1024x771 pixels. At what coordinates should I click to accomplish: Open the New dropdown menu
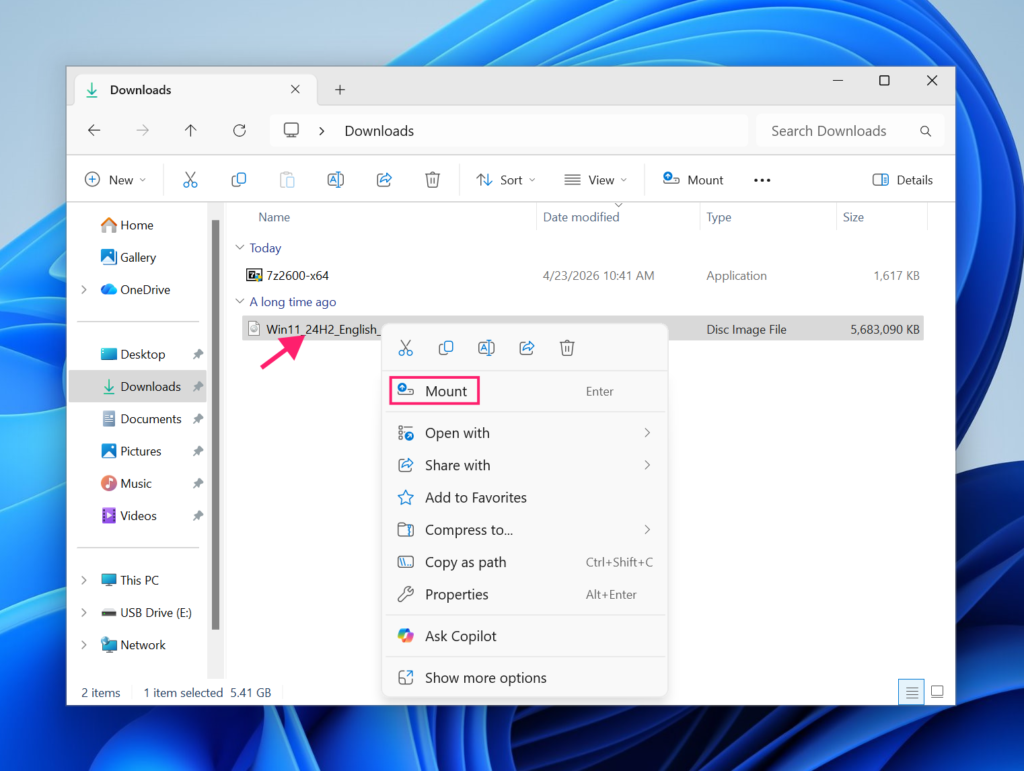[x=116, y=180]
